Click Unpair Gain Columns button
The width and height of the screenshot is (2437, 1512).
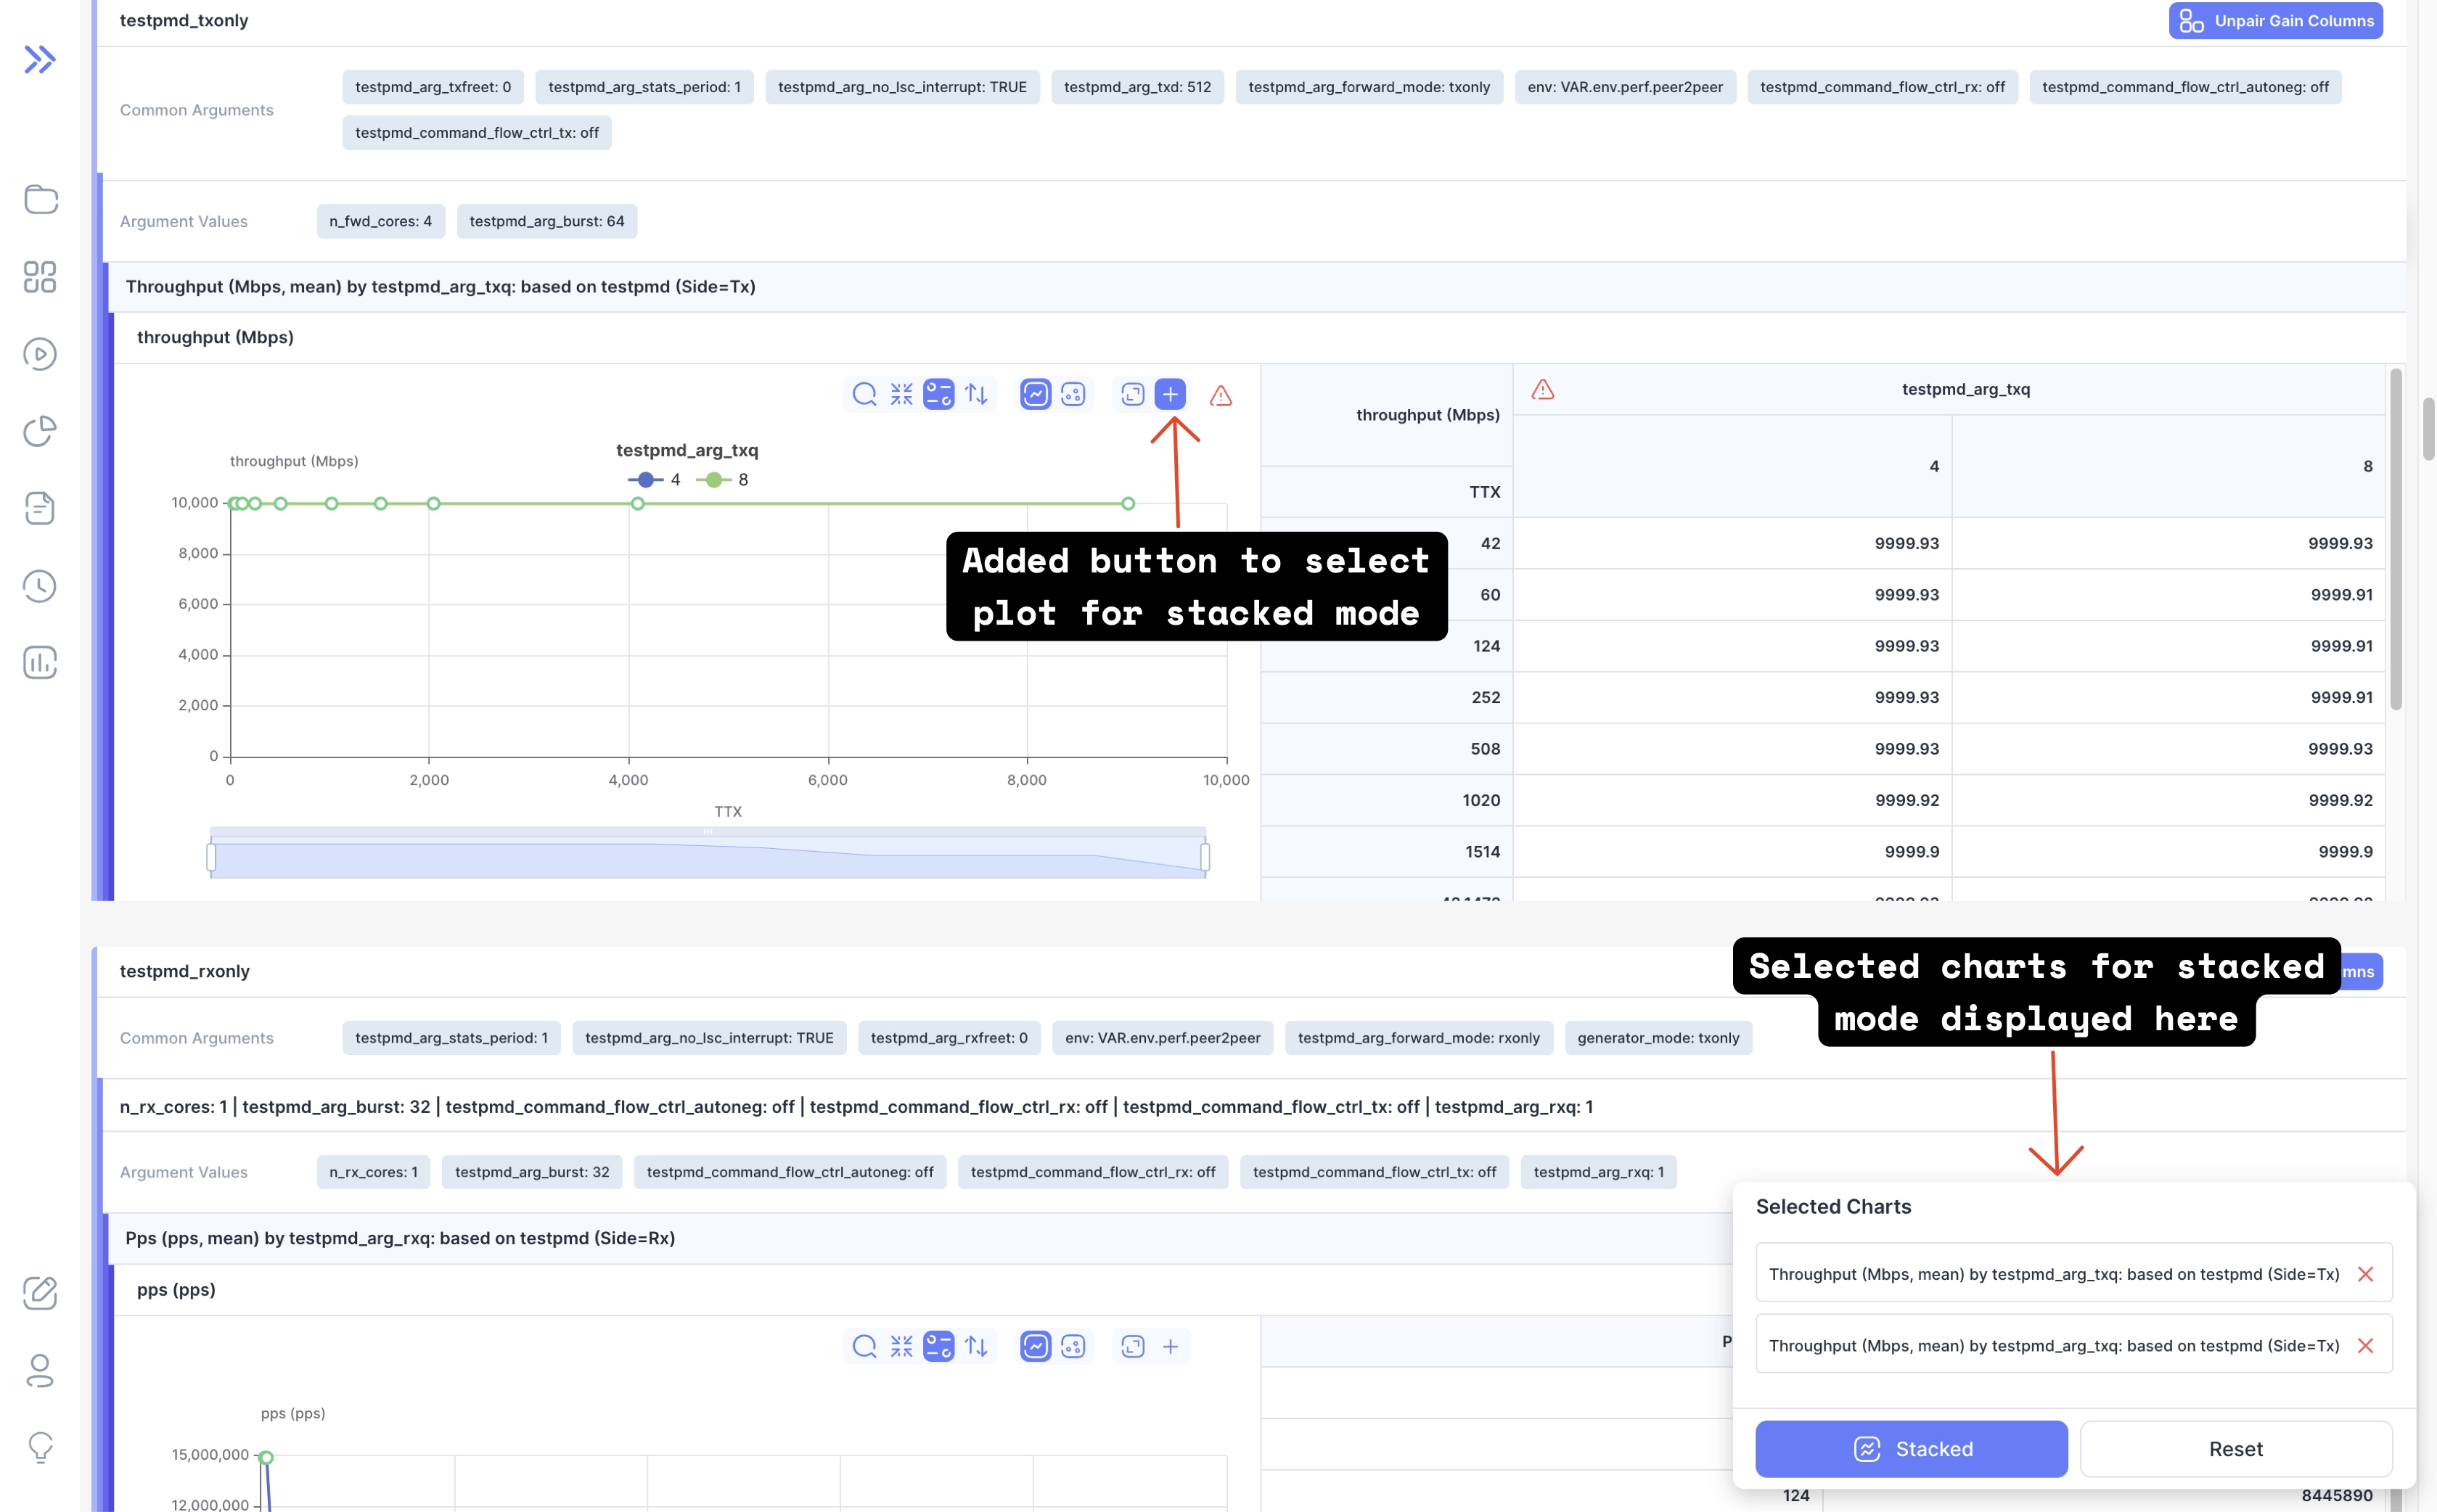pyautogui.click(x=2275, y=21)
